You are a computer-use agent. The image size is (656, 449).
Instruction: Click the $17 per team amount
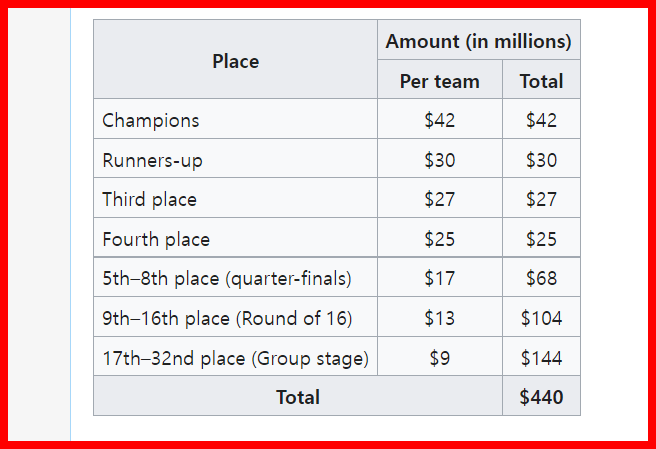tap(439, 278)
